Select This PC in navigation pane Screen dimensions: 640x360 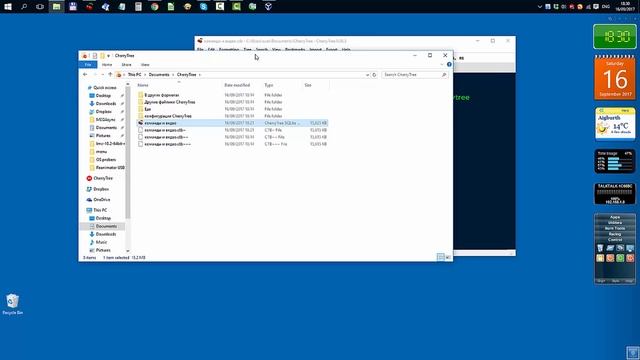pyautogui.click(x=100, y=210)
